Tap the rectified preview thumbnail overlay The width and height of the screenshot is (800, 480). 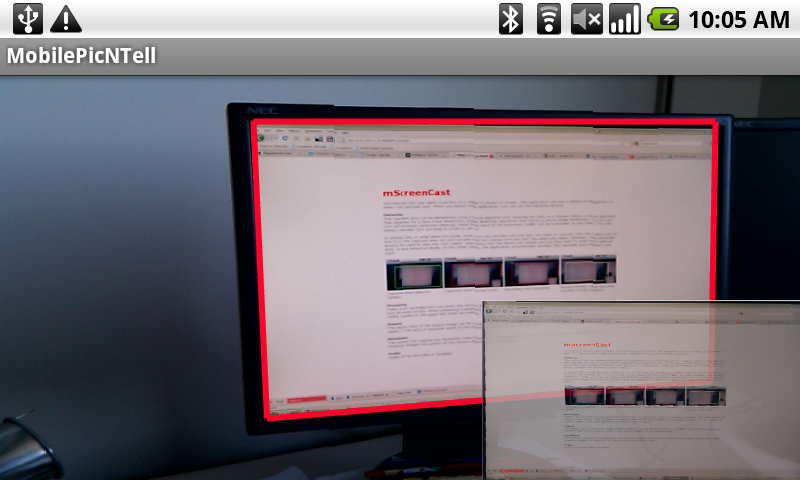click(x=641, y=390)
